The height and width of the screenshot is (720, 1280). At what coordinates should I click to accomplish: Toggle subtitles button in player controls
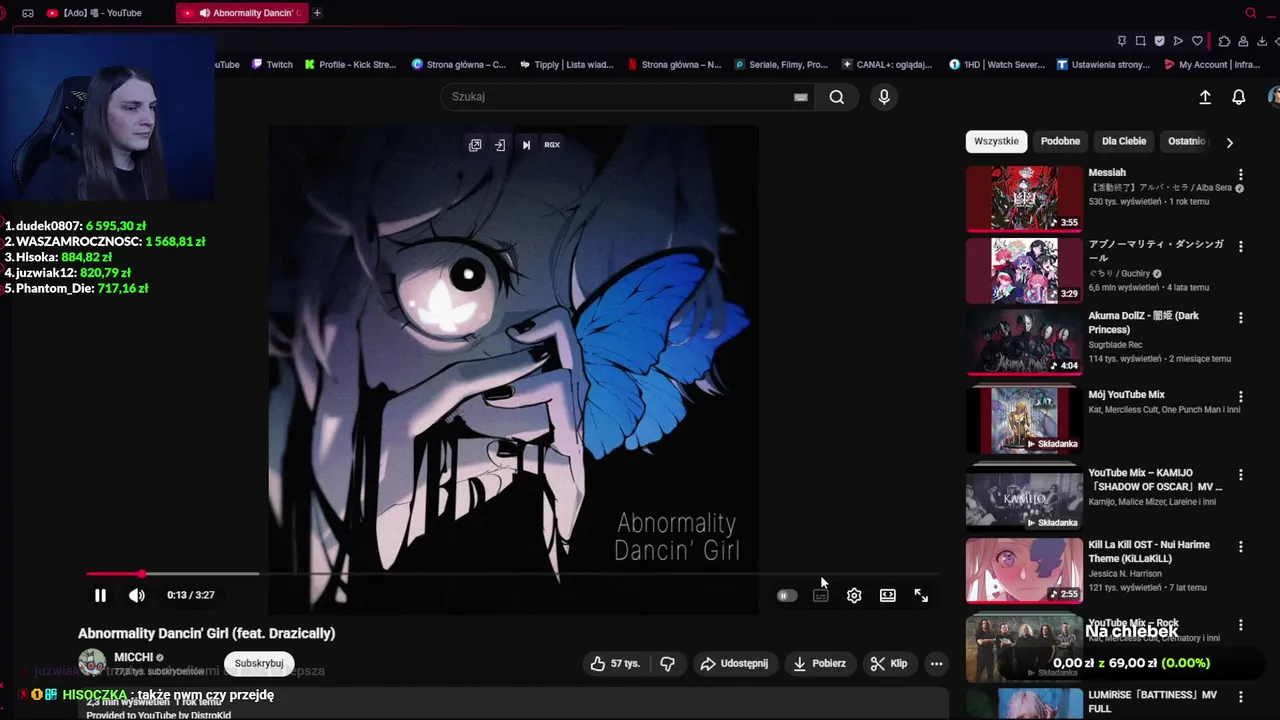[820, 595]
